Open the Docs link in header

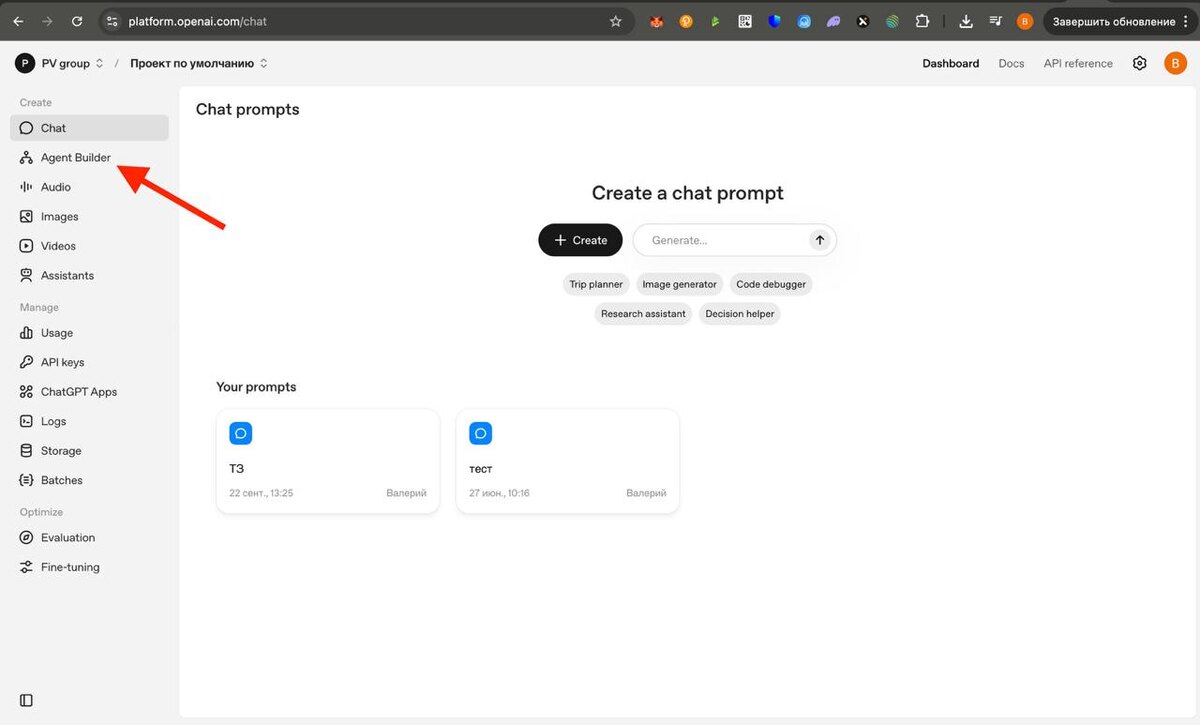point(1011,63)
